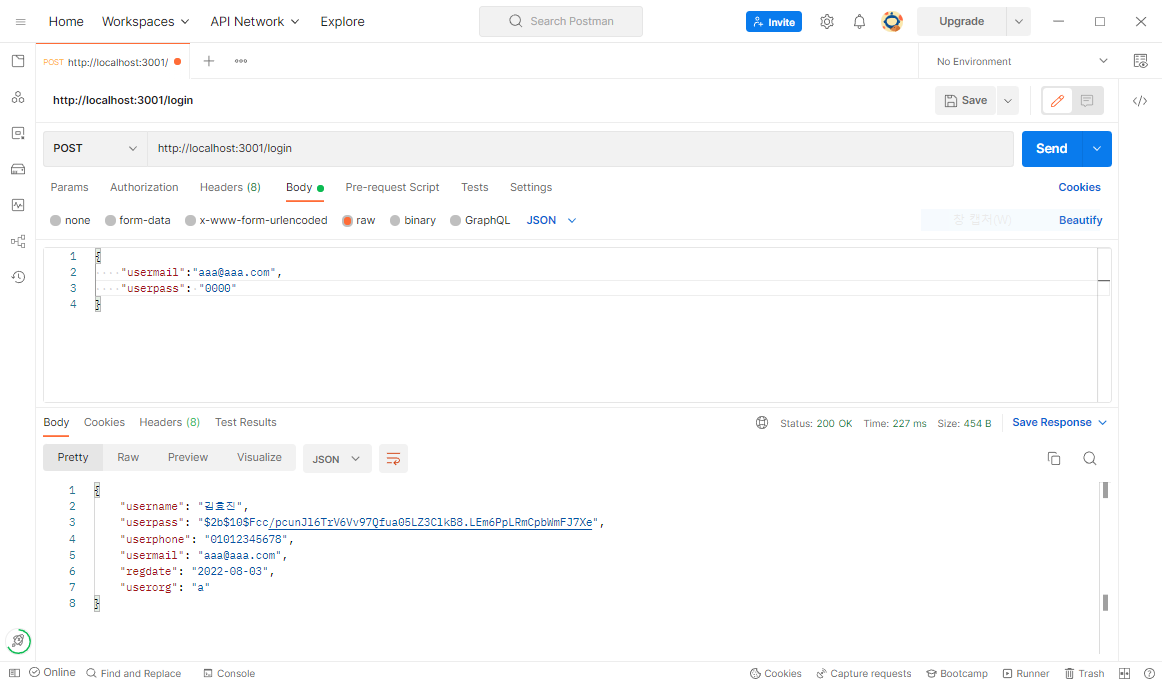Open two-pane layout toggle icon
The image size is (1162, 684).
click(x=1123, y=673)
